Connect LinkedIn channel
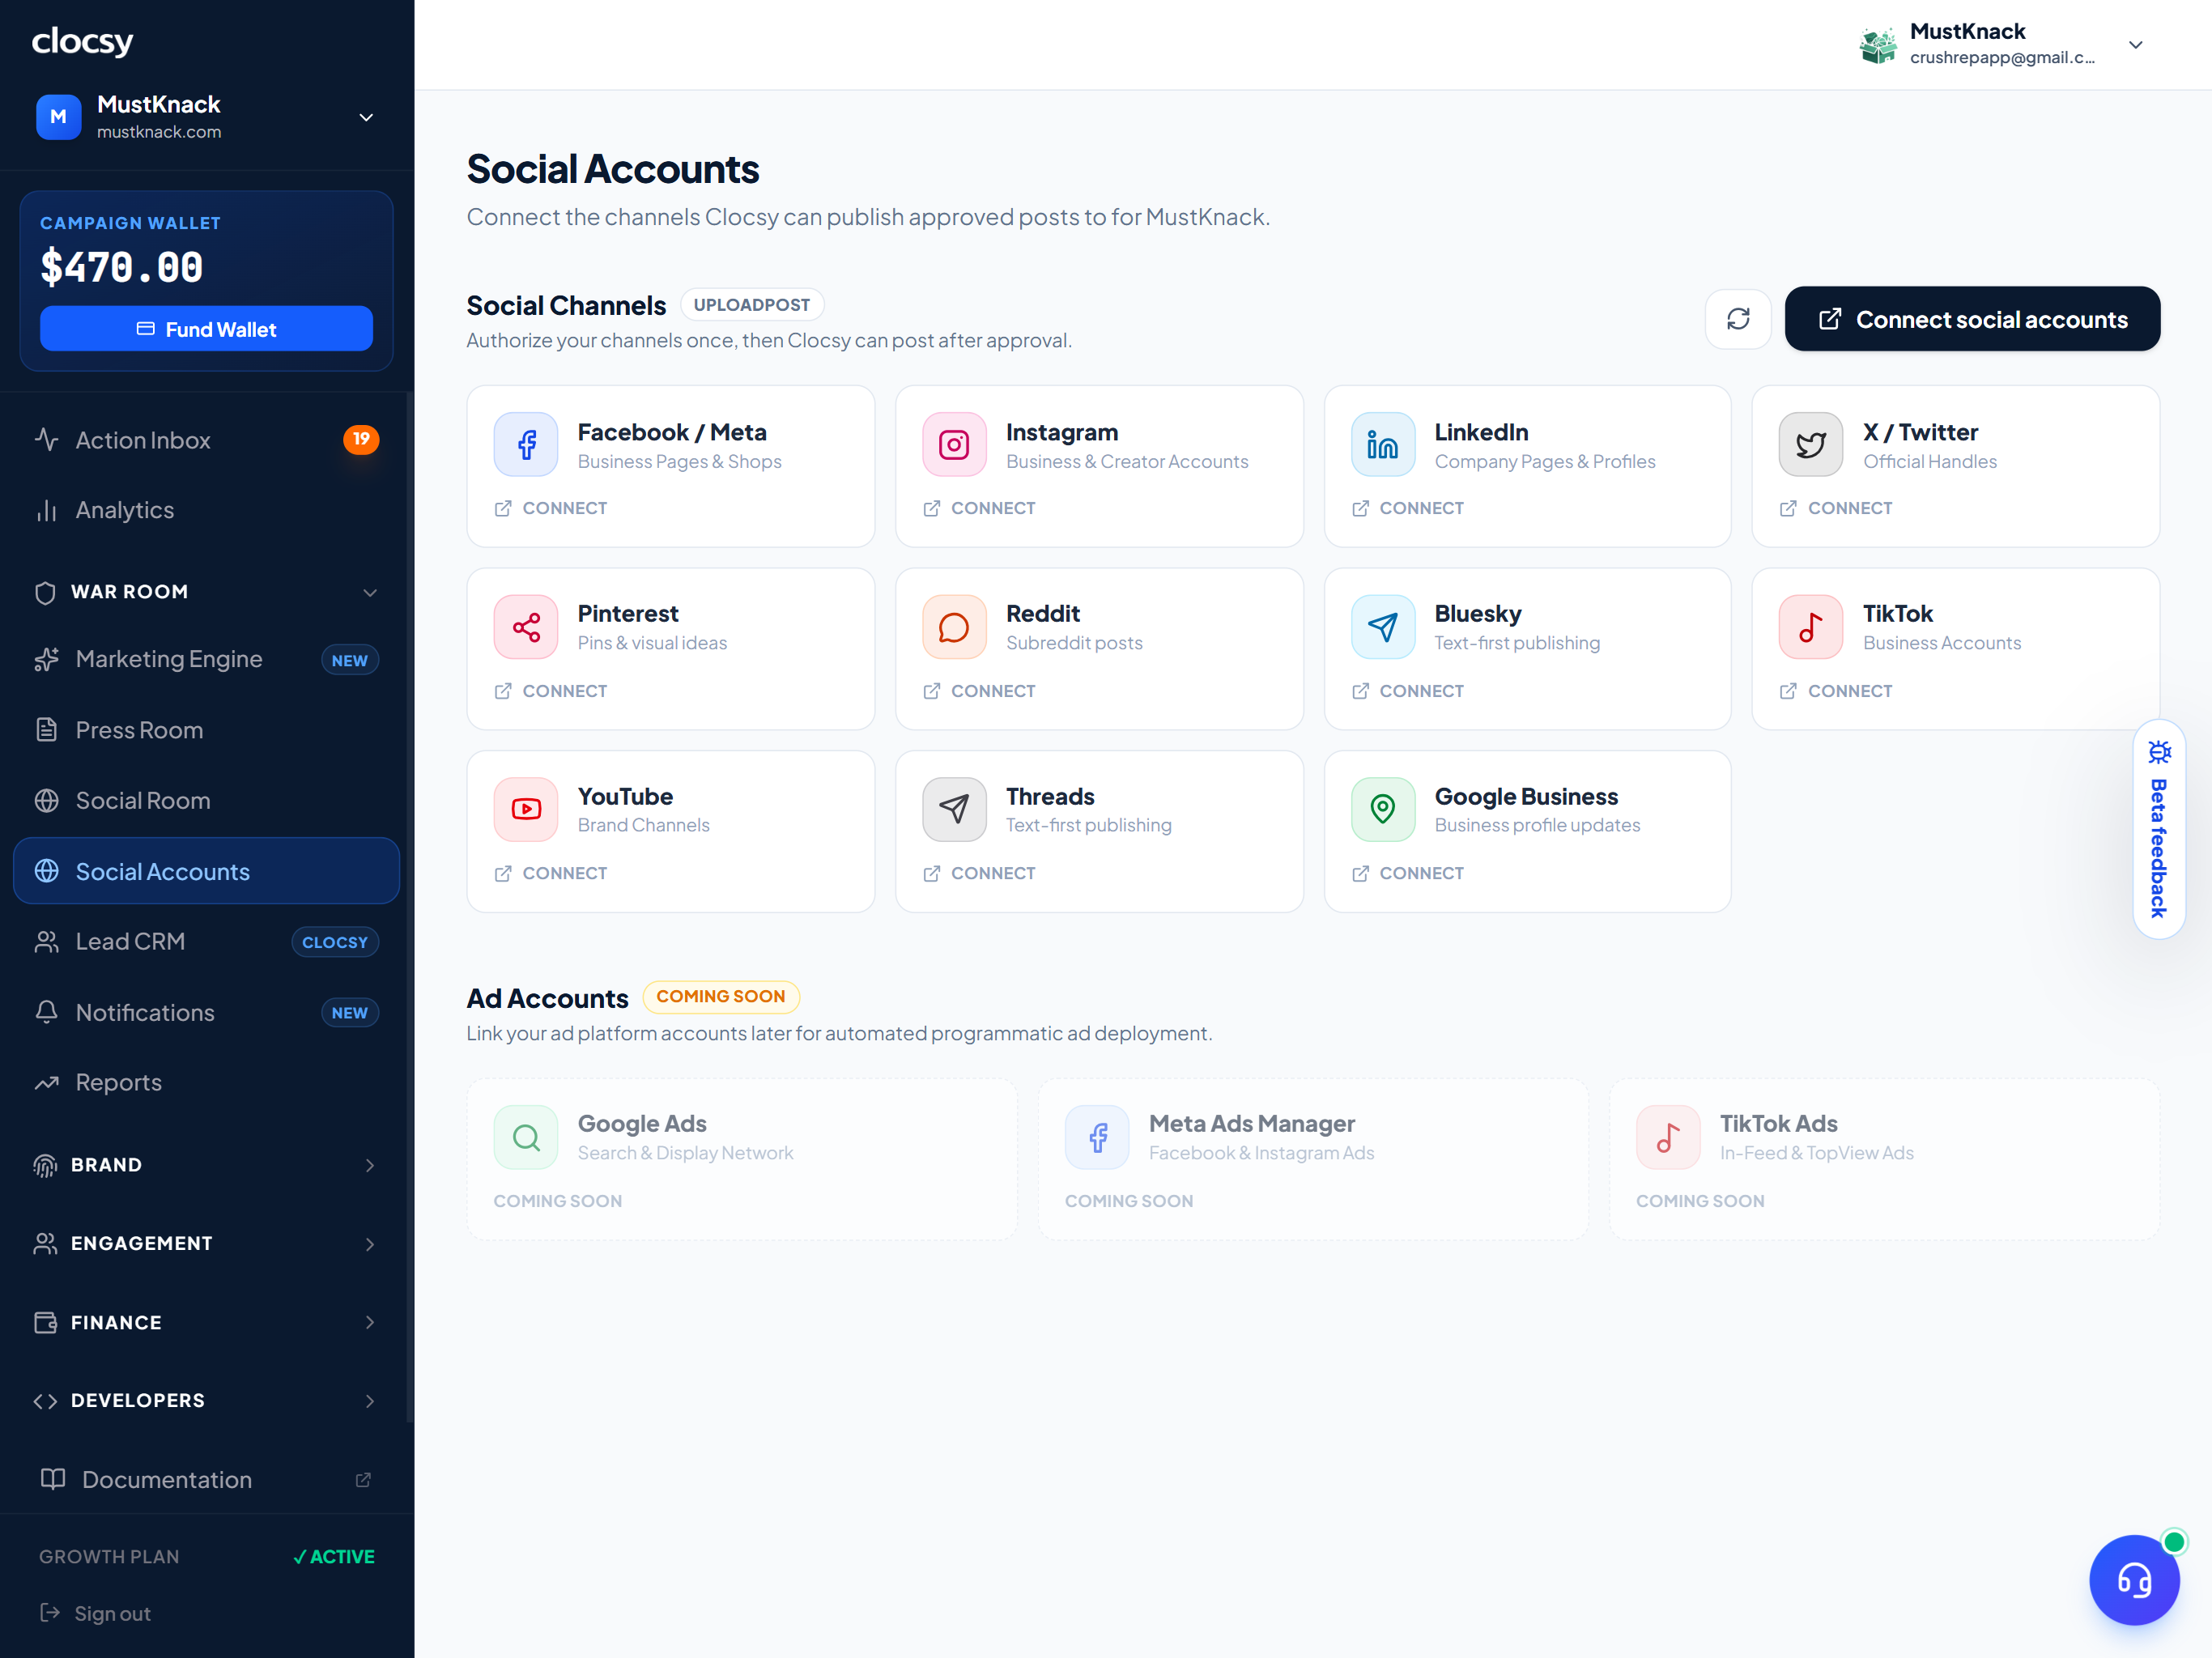Screen dimensions: 2212x1658 (1407, 508)
